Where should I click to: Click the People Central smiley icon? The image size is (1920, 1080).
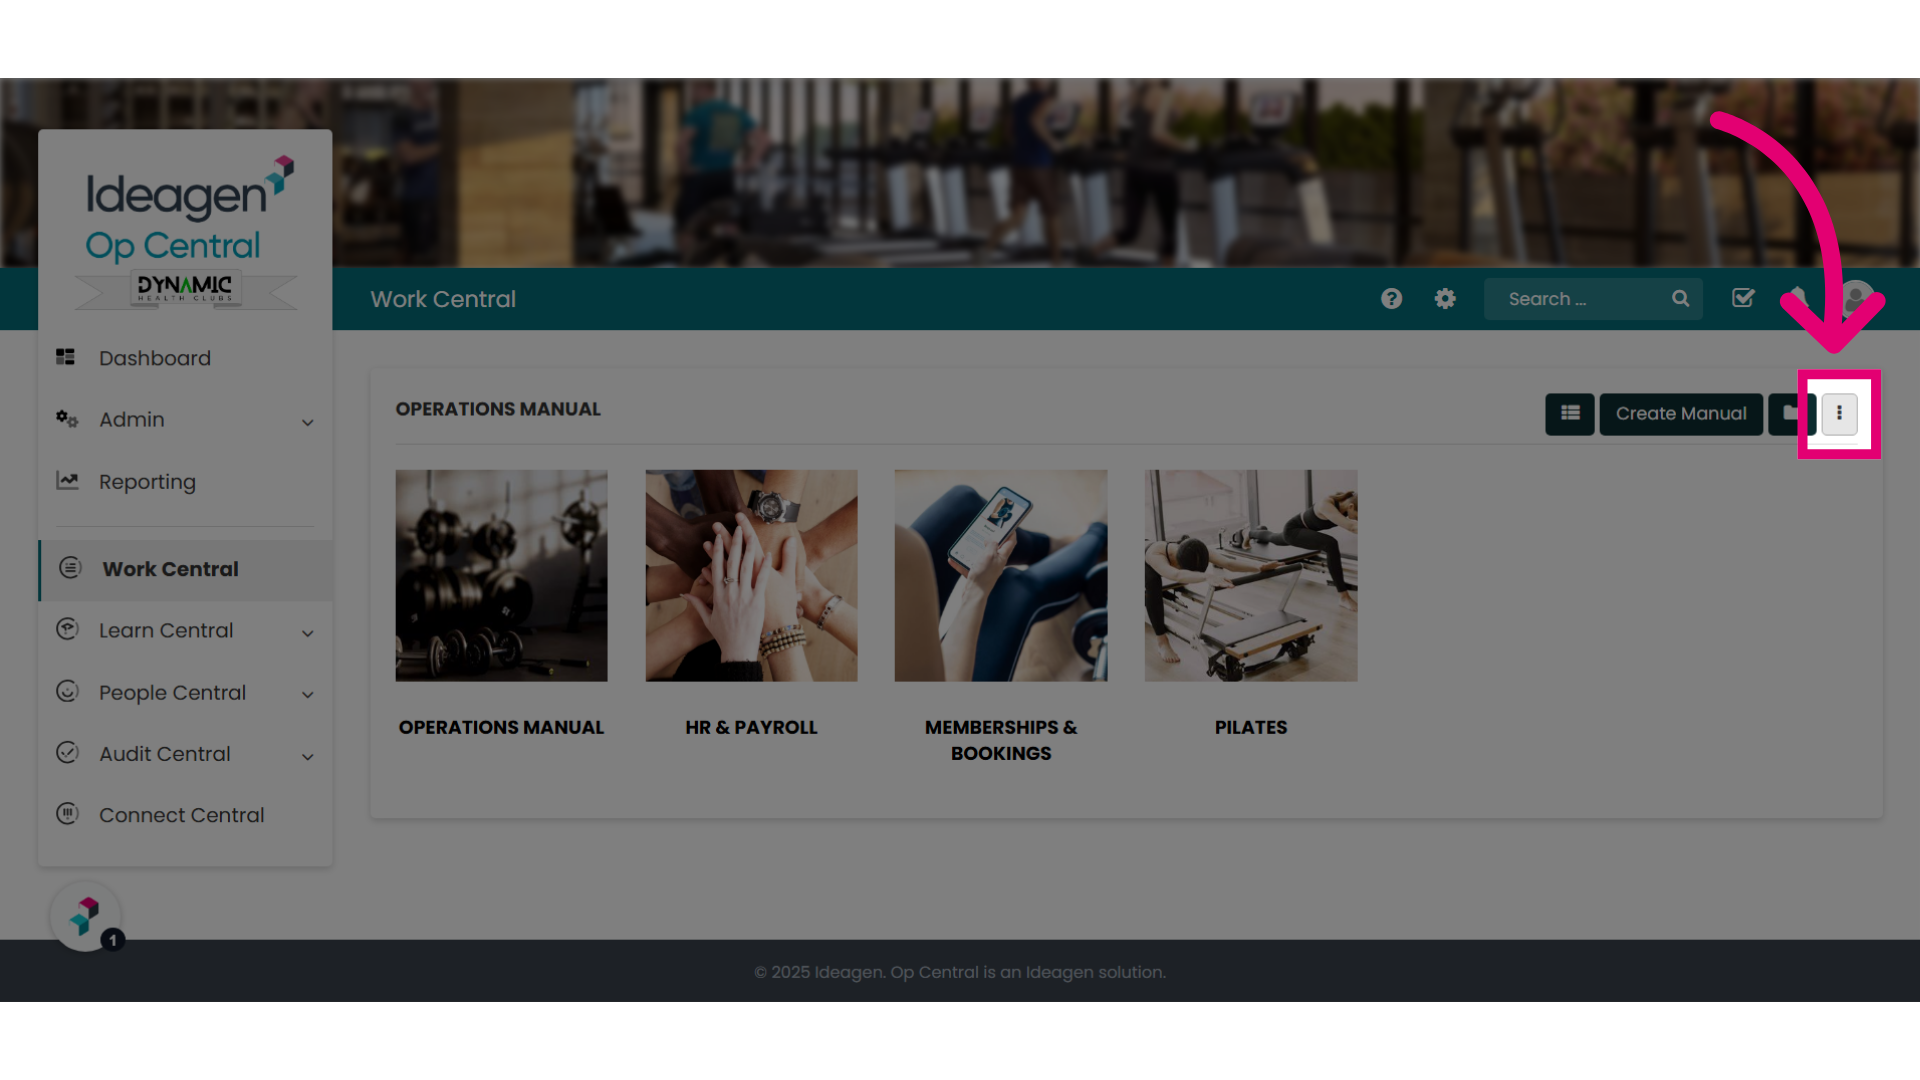pyautogui.click(x=67, y=691)
